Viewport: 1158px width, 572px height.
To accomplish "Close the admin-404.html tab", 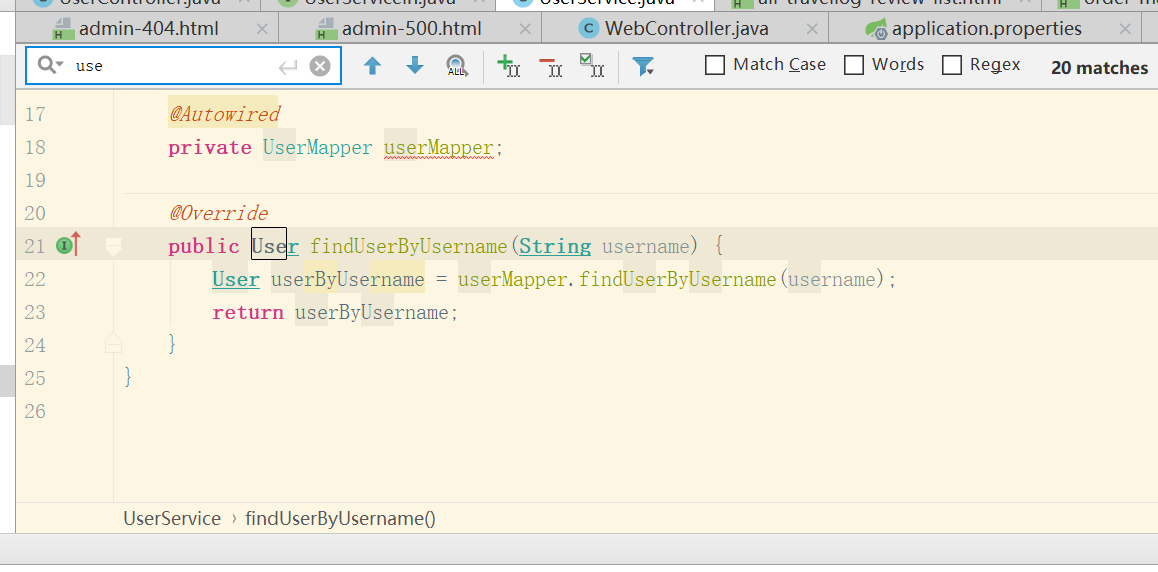I will (x=261, y=30).
